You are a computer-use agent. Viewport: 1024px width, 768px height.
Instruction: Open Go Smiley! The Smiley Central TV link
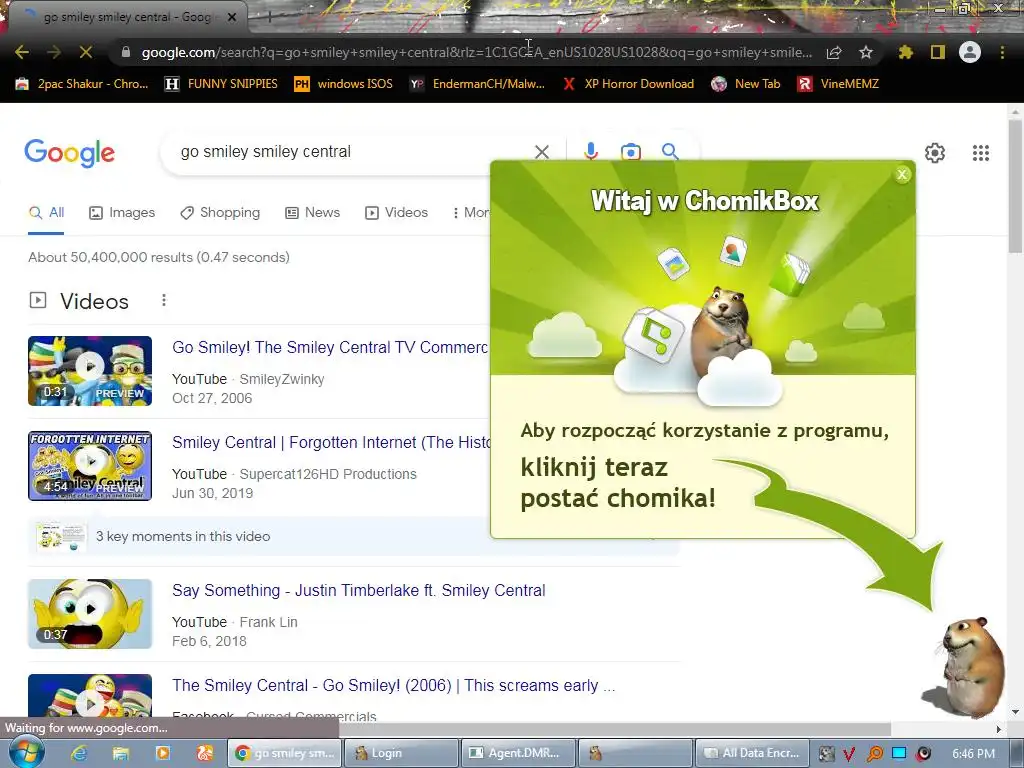tap(330, 347)
